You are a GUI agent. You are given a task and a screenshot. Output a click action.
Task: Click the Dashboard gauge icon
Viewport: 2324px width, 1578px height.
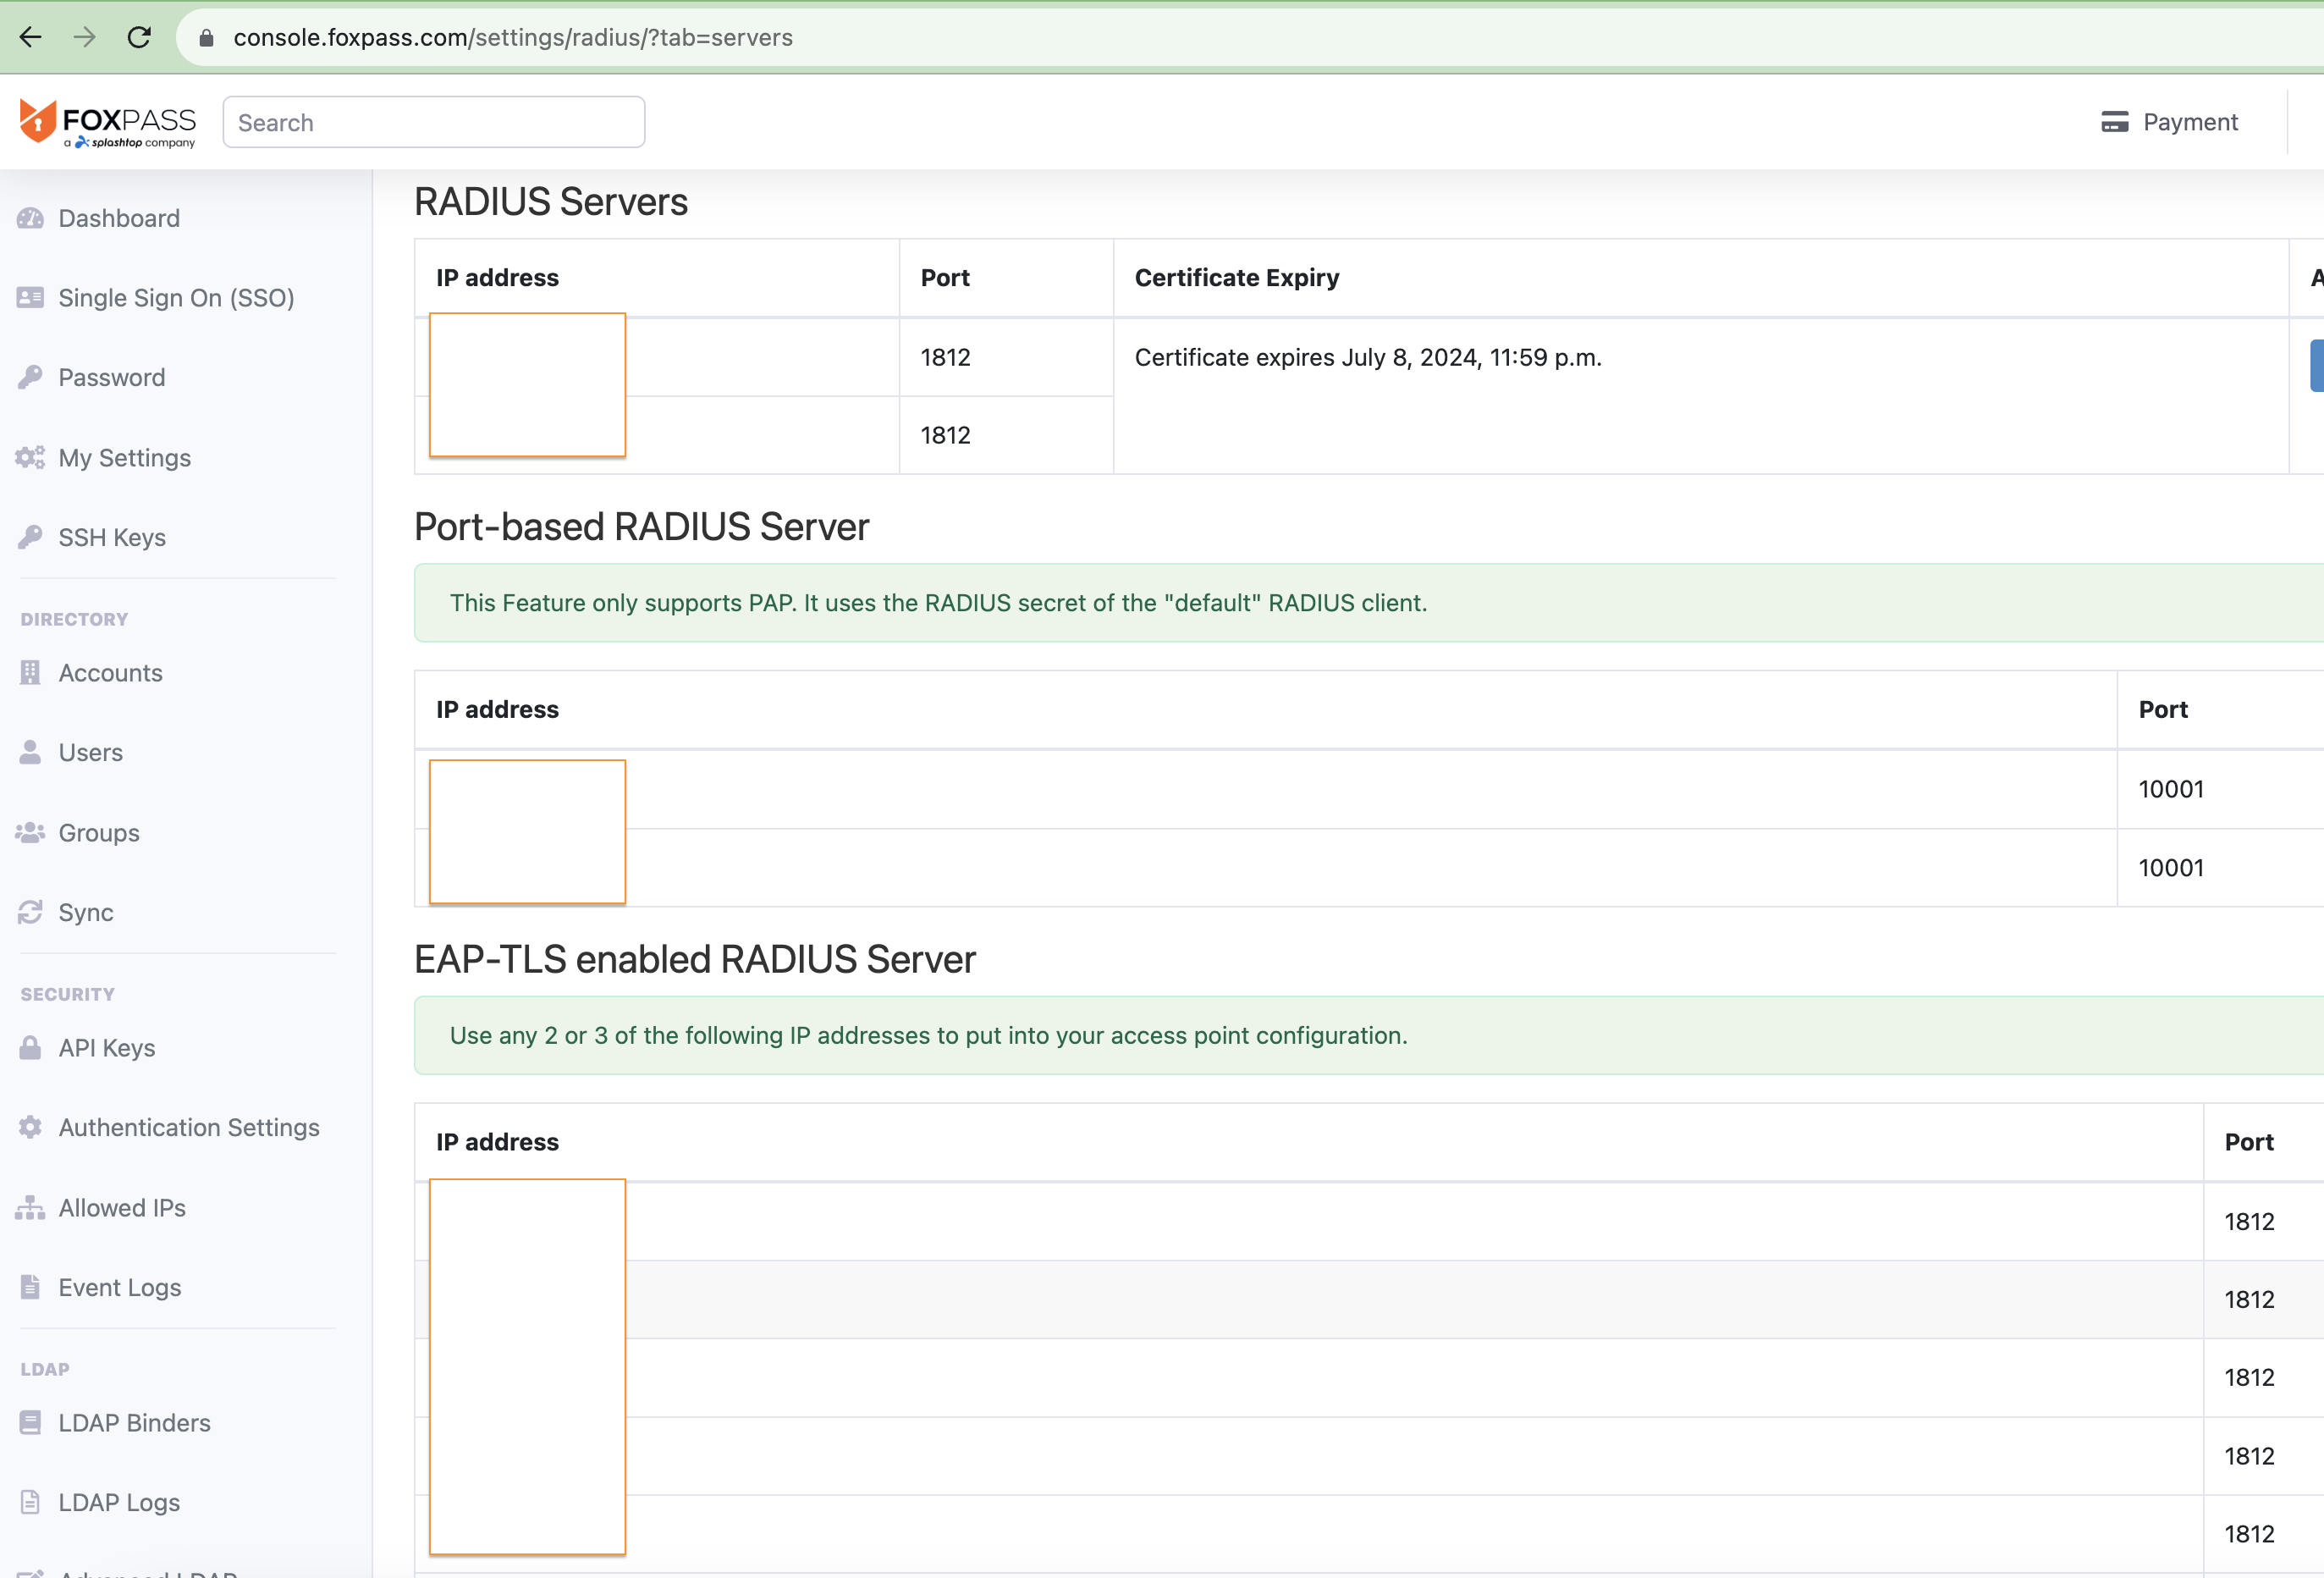[x=30, y=218]
